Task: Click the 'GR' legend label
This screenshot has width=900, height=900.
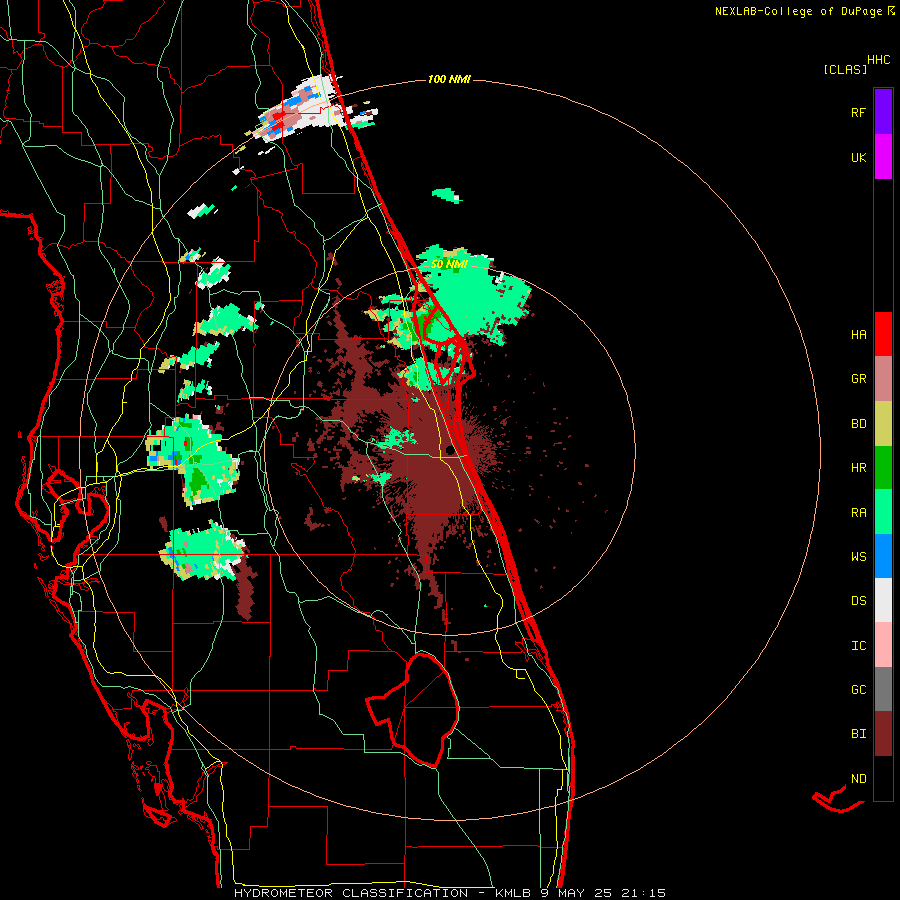Action: point(858,379)
